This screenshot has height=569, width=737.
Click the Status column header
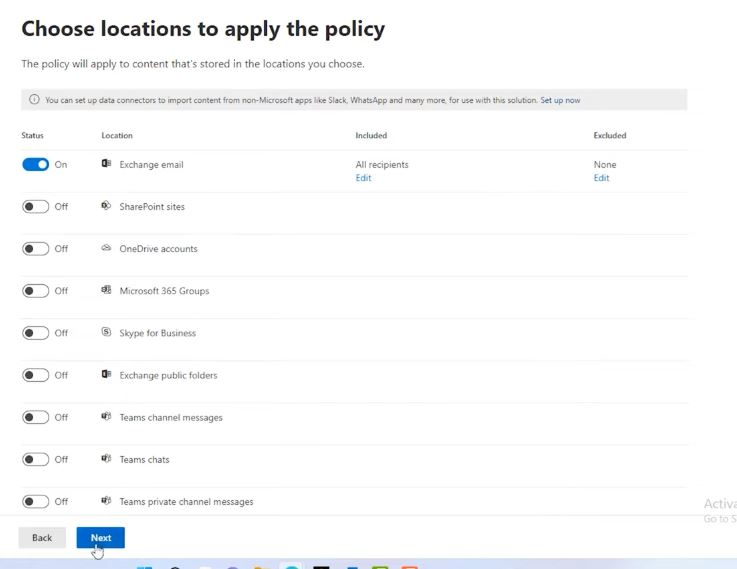coord(32,135)
